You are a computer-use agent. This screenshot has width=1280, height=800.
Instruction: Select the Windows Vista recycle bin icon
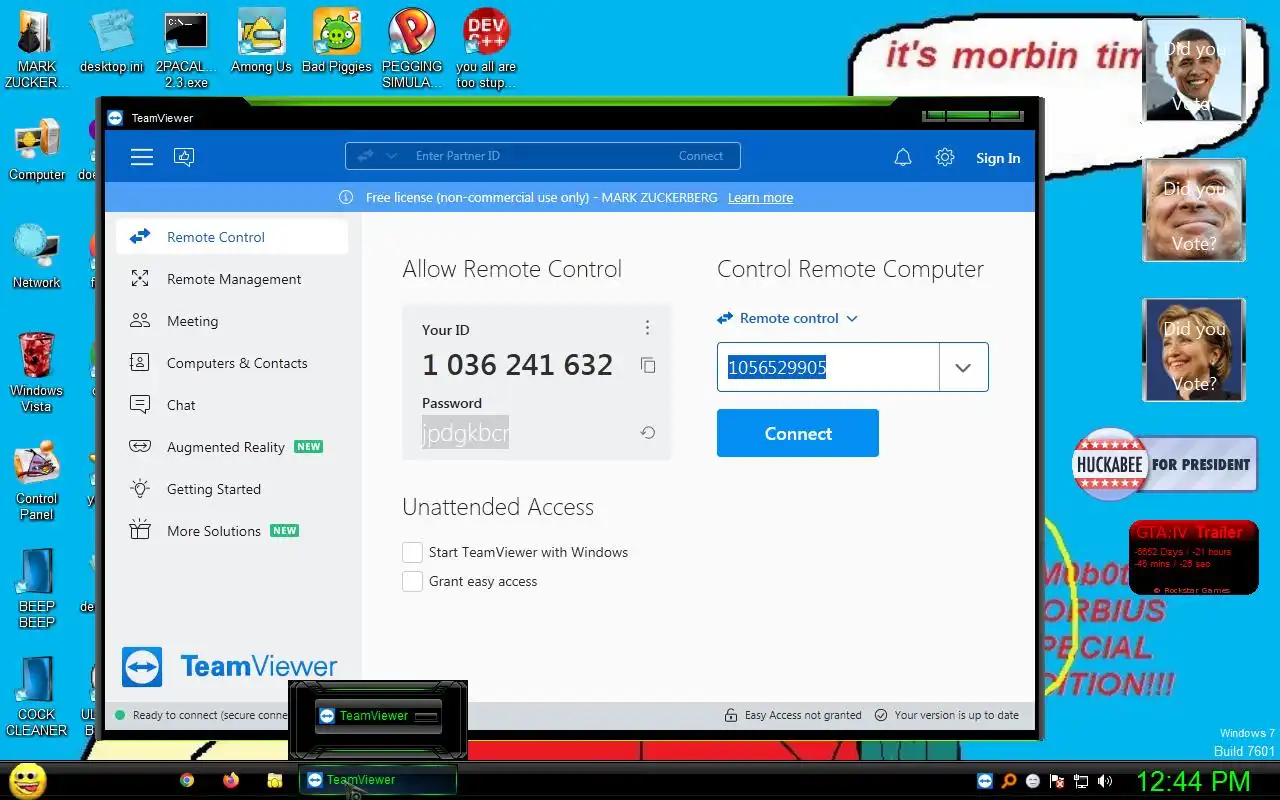click(37, 372)
